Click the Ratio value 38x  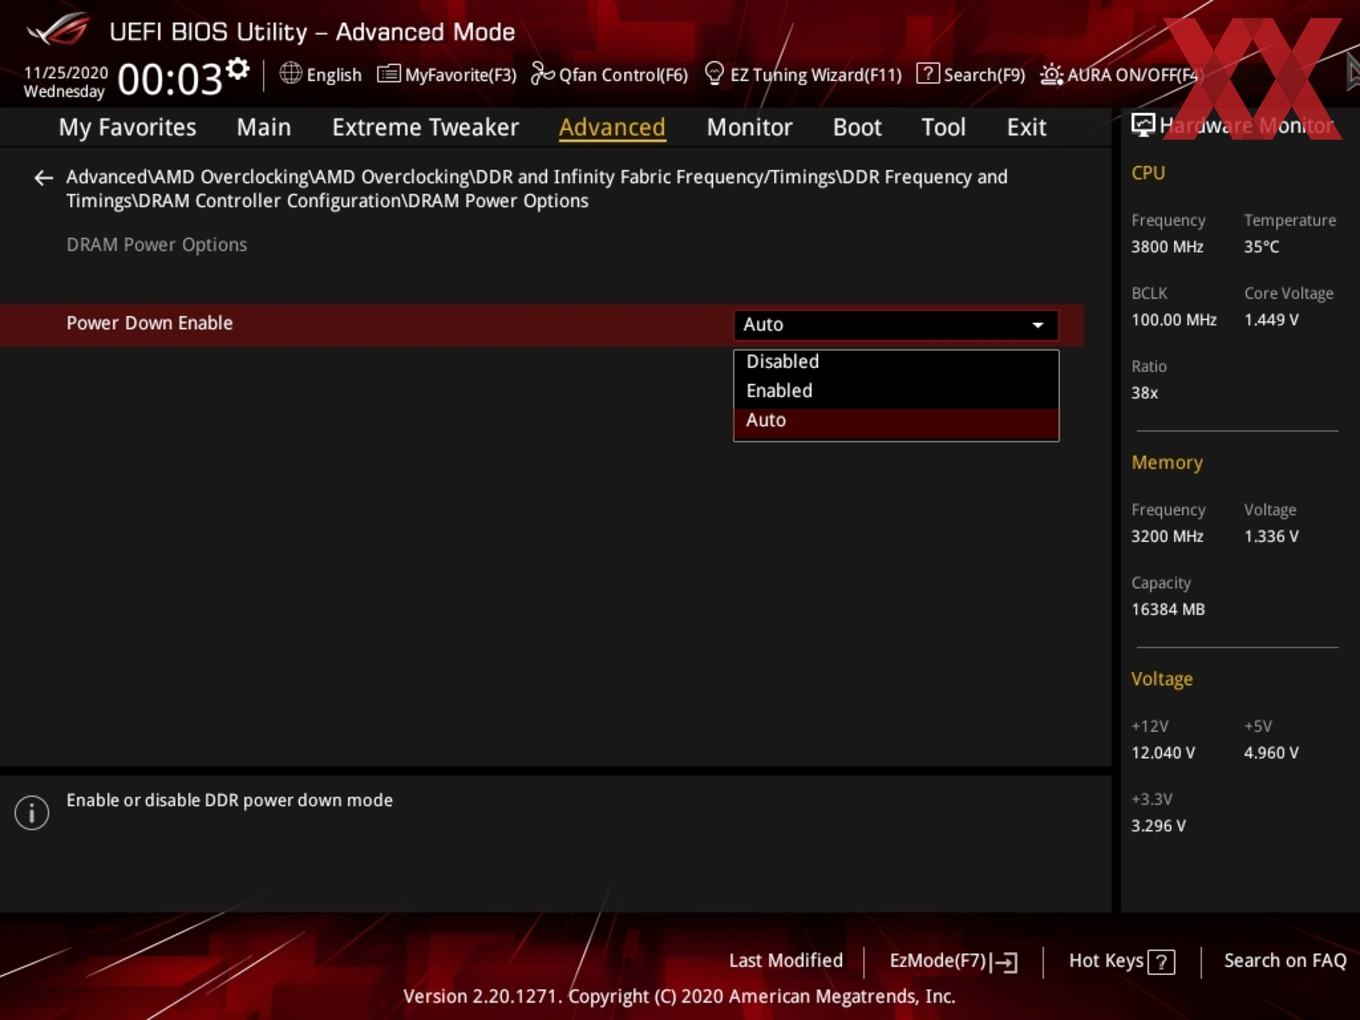pos(1144,393)
